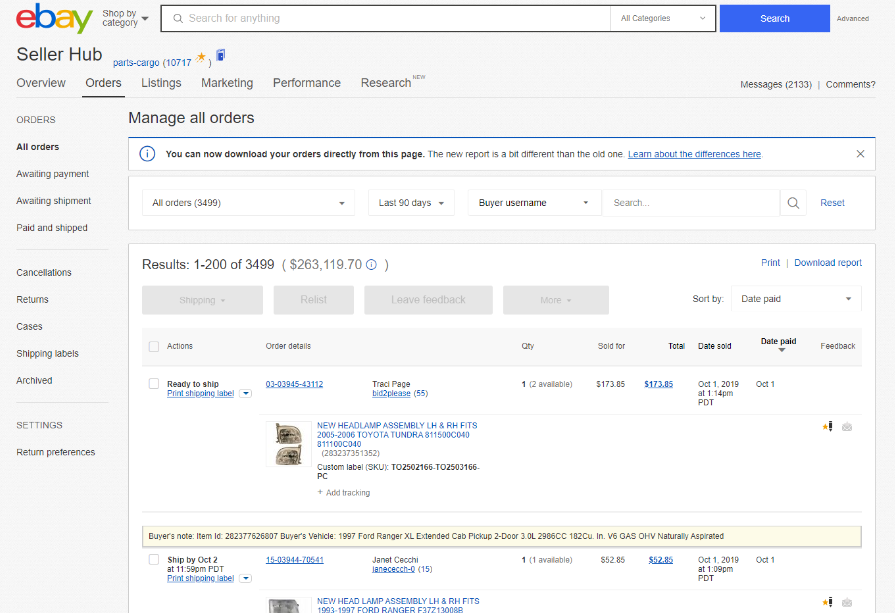Click the info icon next to the results total
This screenshot has height=613, width=895.
click(x=370, y=262)
